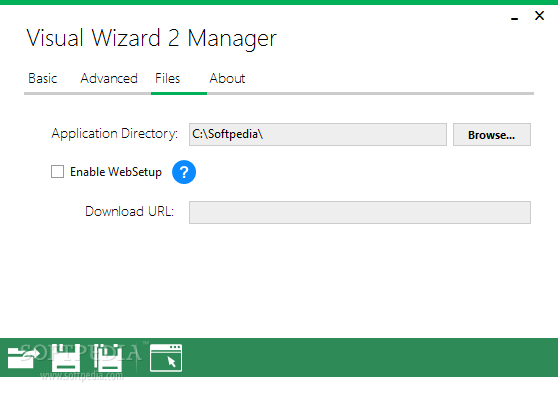Viewport: 558px width, 394px height.
Task: Open project via folder arrow icon
Action: tap(23, 358)
